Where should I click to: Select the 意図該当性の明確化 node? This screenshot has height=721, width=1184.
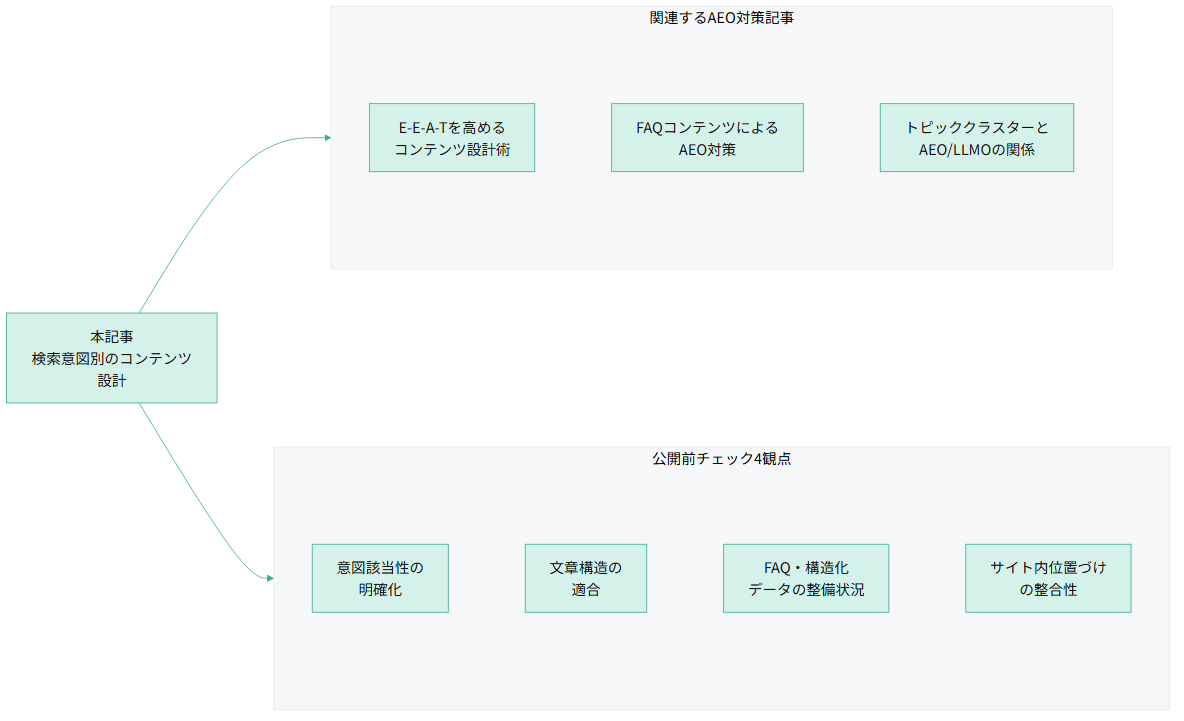coord(380,578)
